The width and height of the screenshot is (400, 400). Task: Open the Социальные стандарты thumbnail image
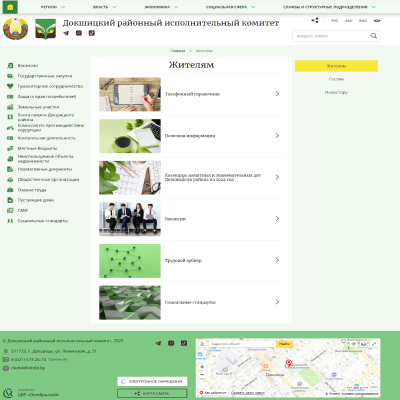click(x=130, y=302)
